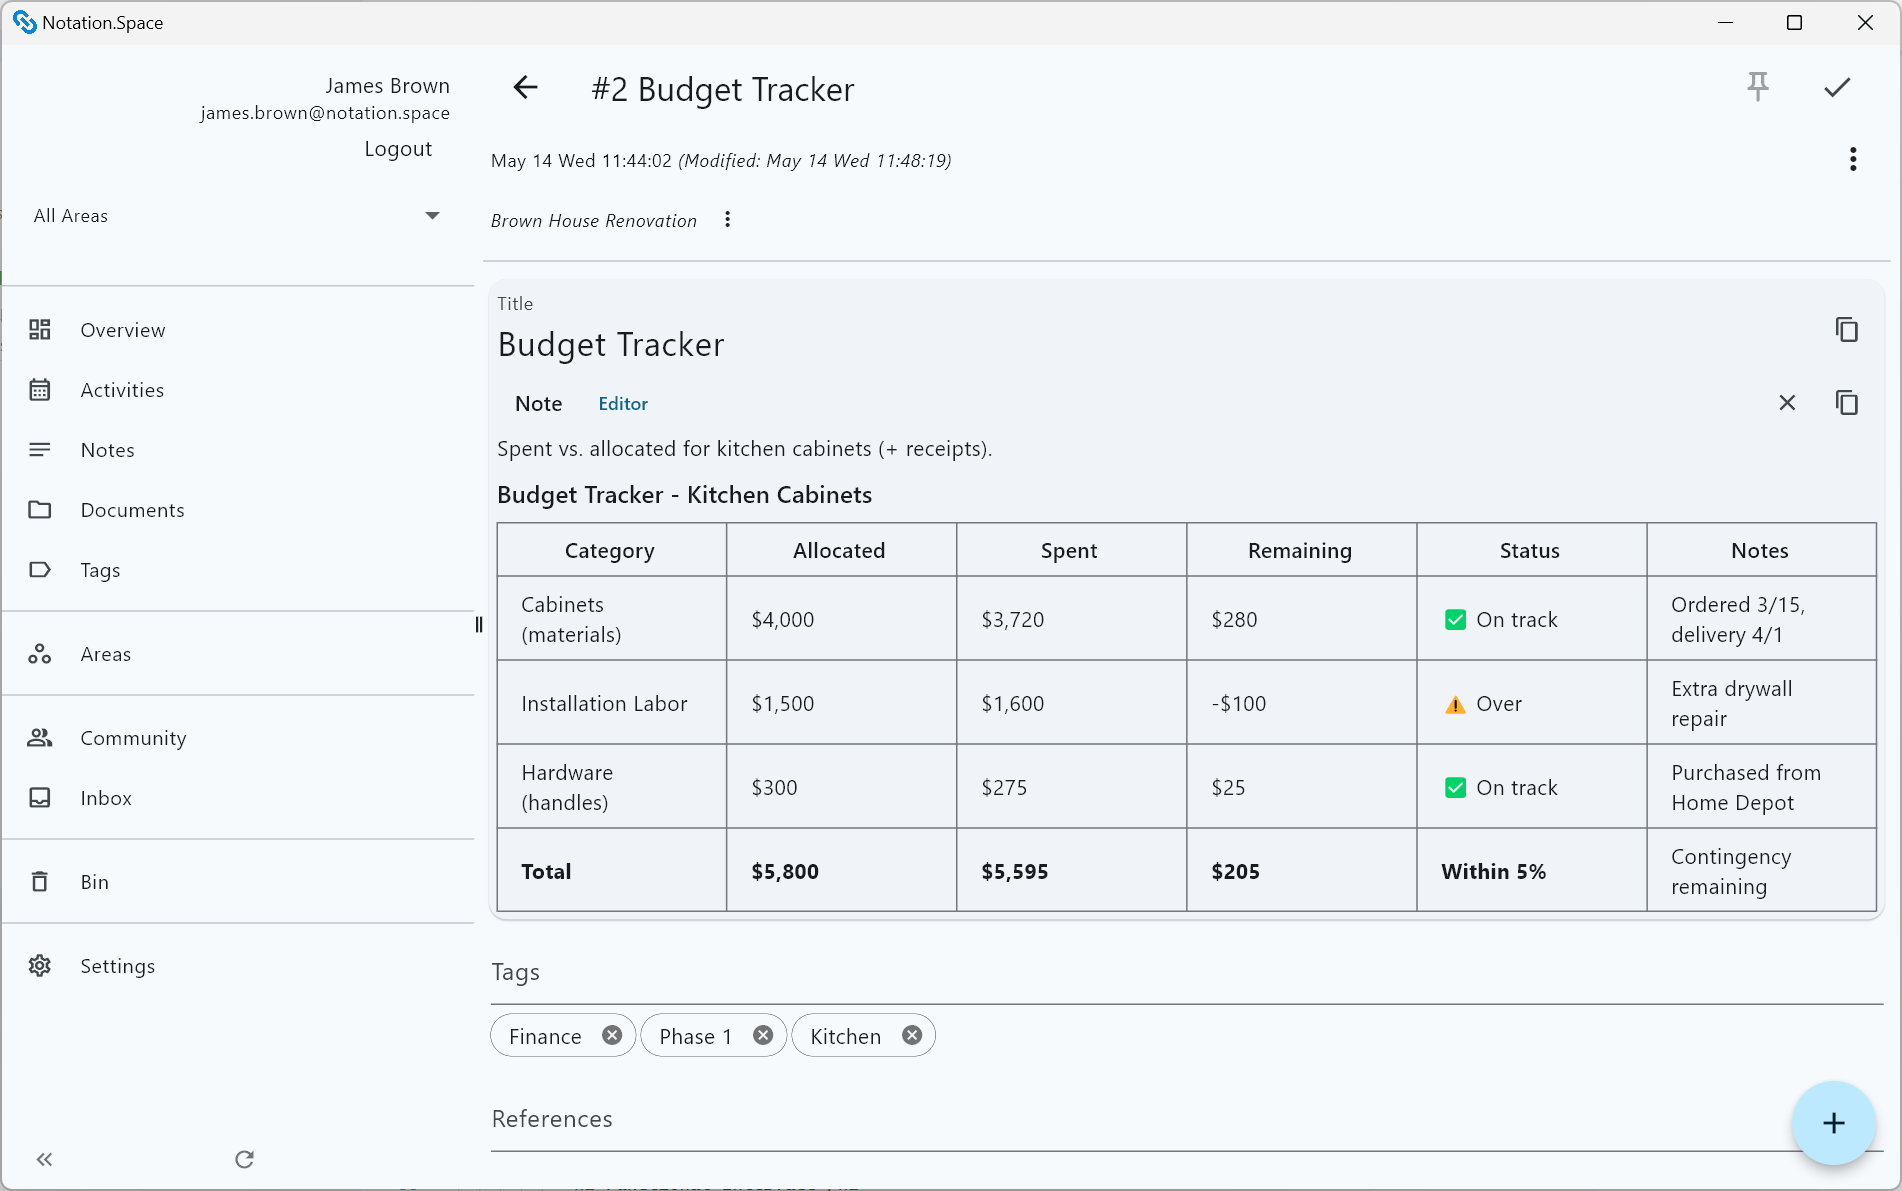This screenshot has width=1902, height=1191.
Task: Log out of James Brown account
Action: click(398, 149)
